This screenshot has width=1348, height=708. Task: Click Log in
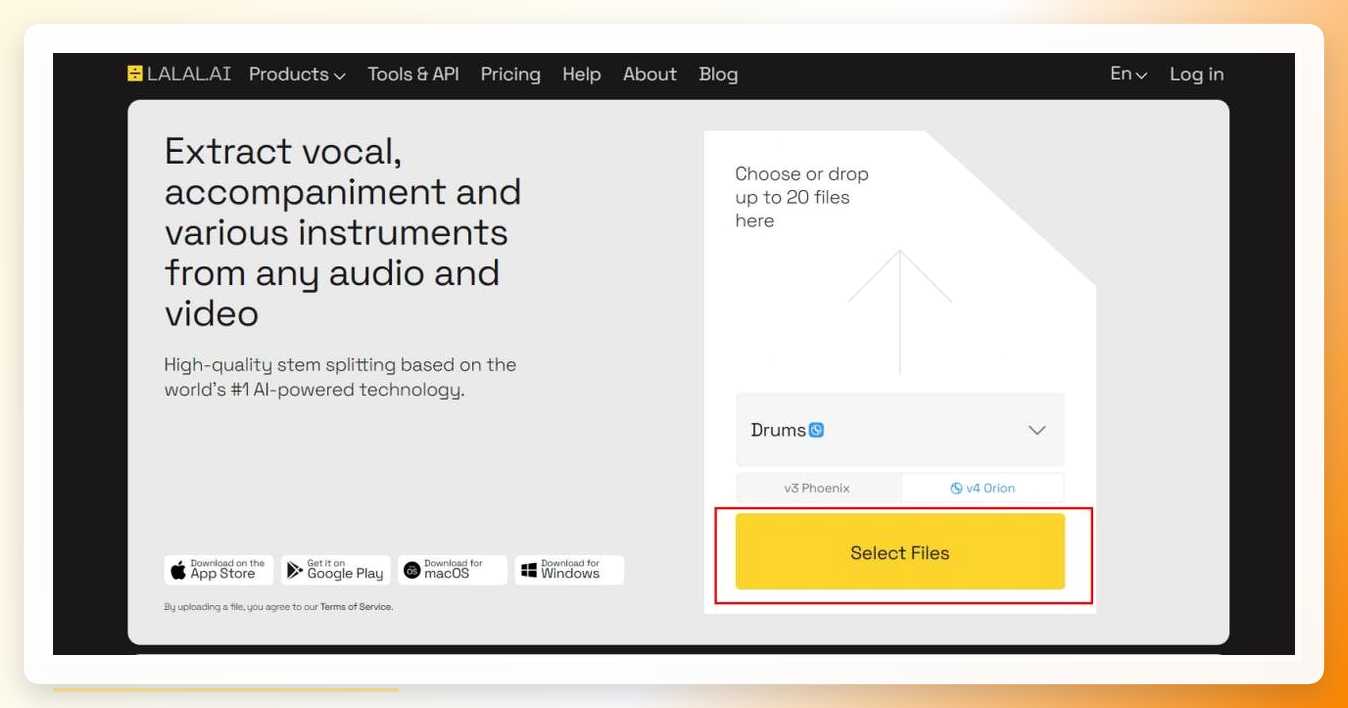pos(1197,74)
